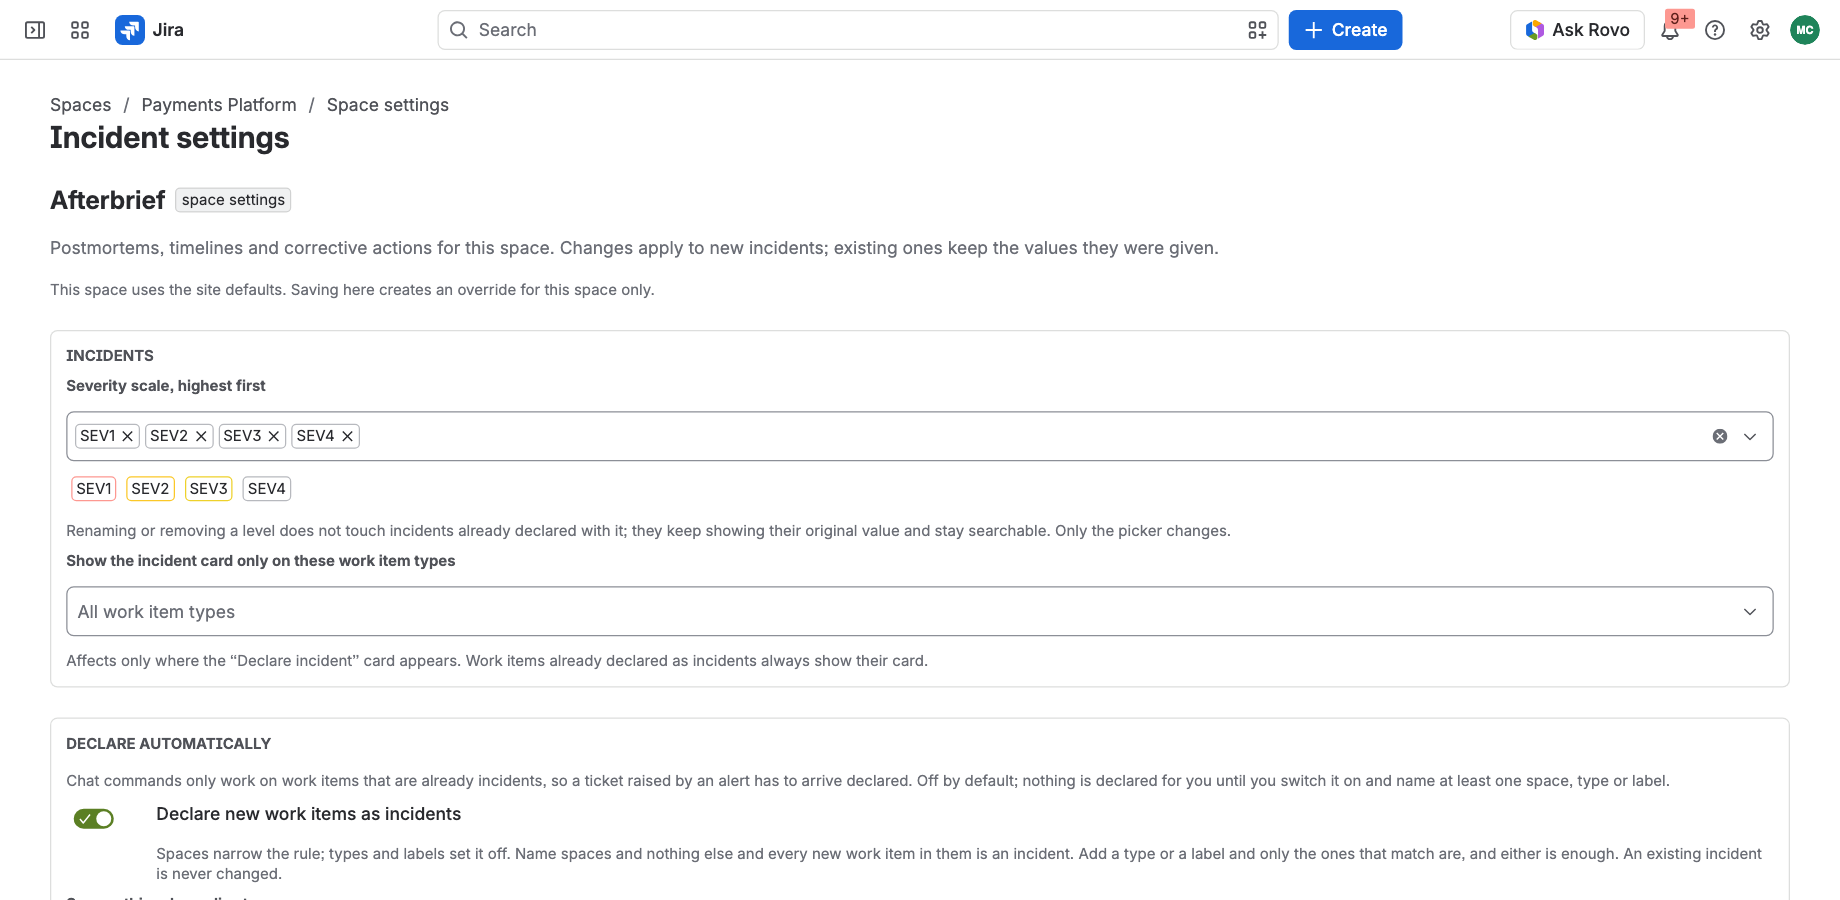Remove the SEV4 tag

point(347,436)
